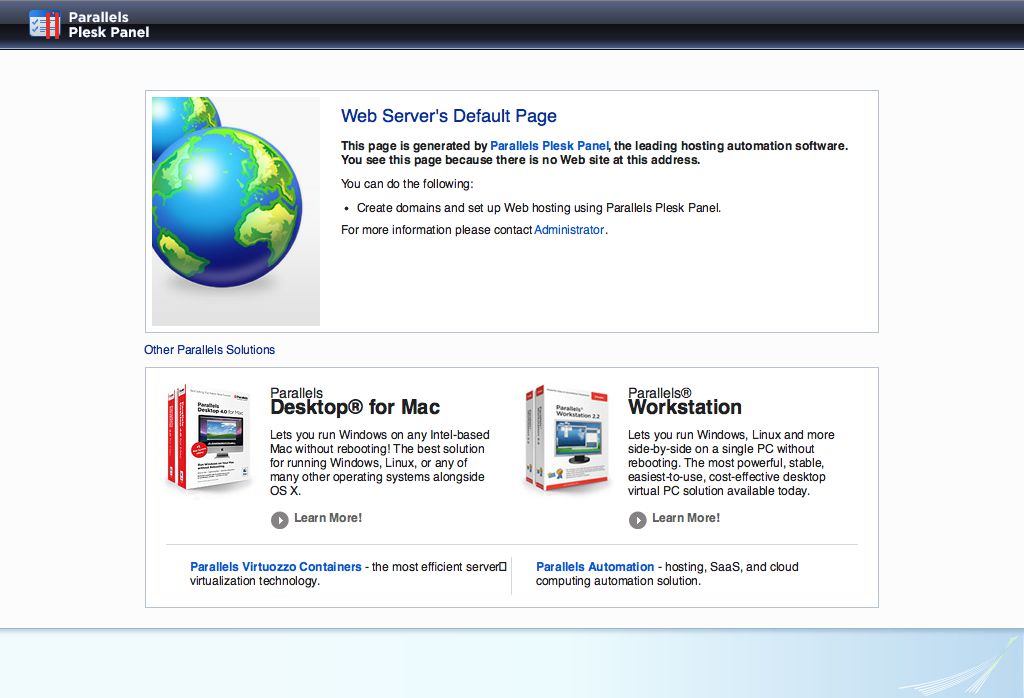
Task: Open Learn More link under Workstation
Action: (686, 518)
